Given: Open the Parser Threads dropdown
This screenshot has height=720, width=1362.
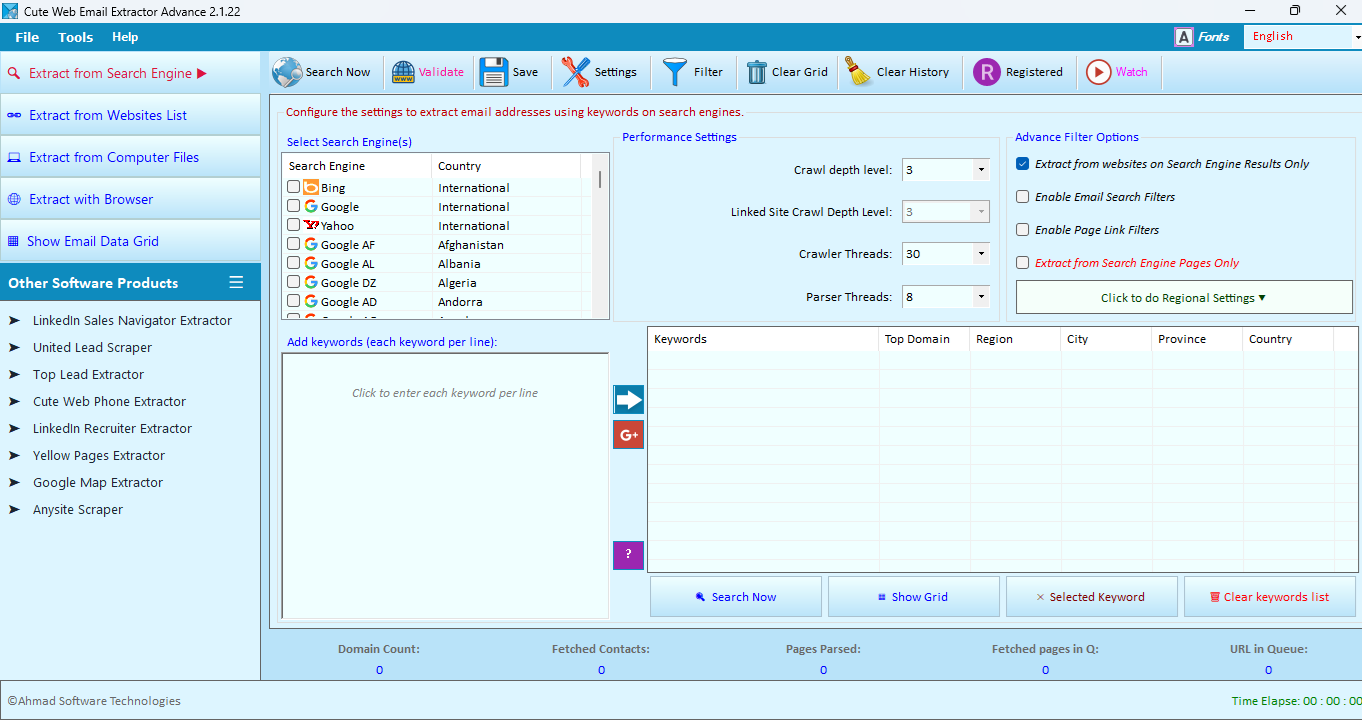Looking at the screenshot, I should click(981, 297).
